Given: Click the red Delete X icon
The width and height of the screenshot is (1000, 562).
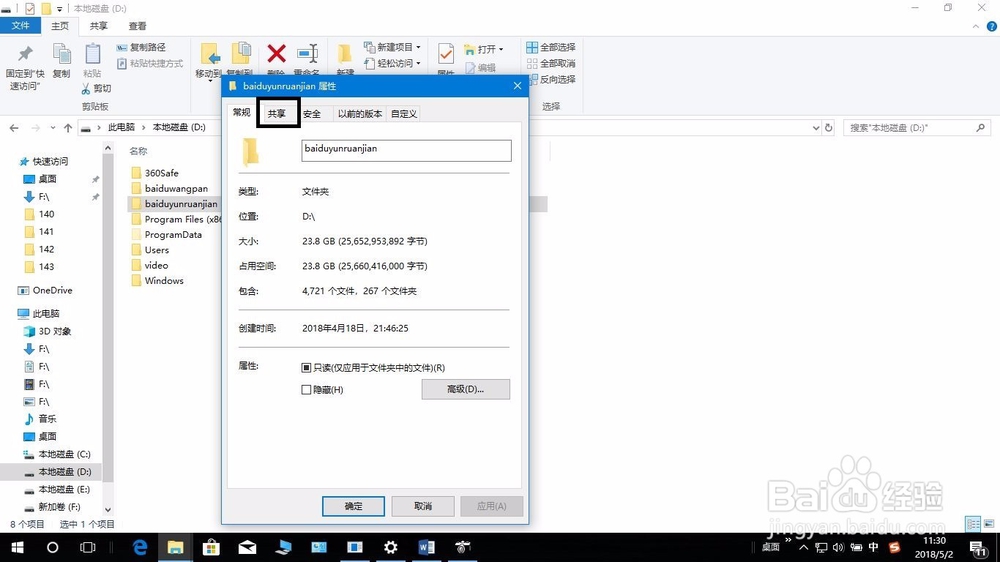Looking at the screenshot, I should [276, 54].
